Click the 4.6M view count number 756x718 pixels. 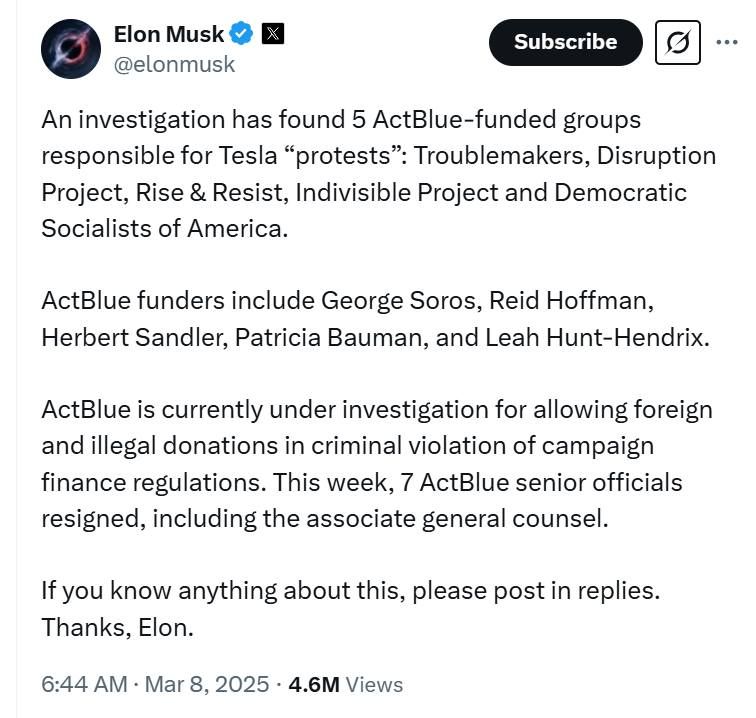(314, 684)
